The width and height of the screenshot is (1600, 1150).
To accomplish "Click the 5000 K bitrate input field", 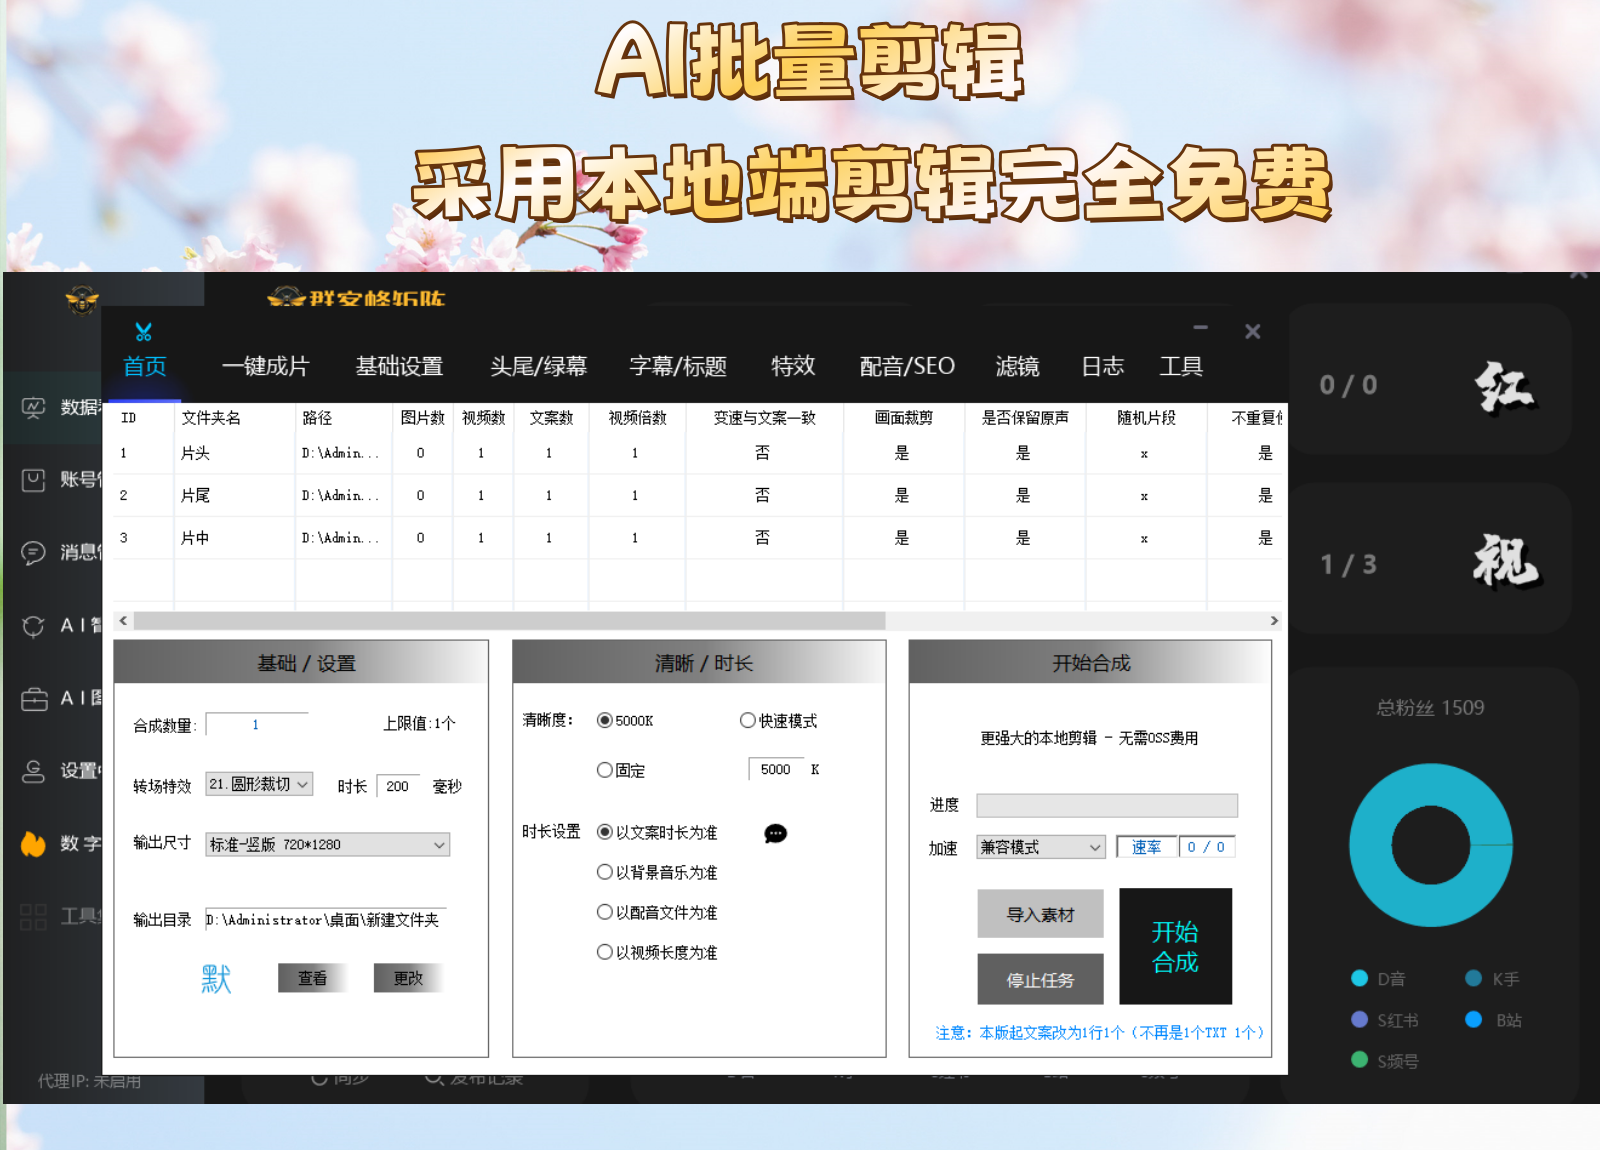I will point(776,769).
